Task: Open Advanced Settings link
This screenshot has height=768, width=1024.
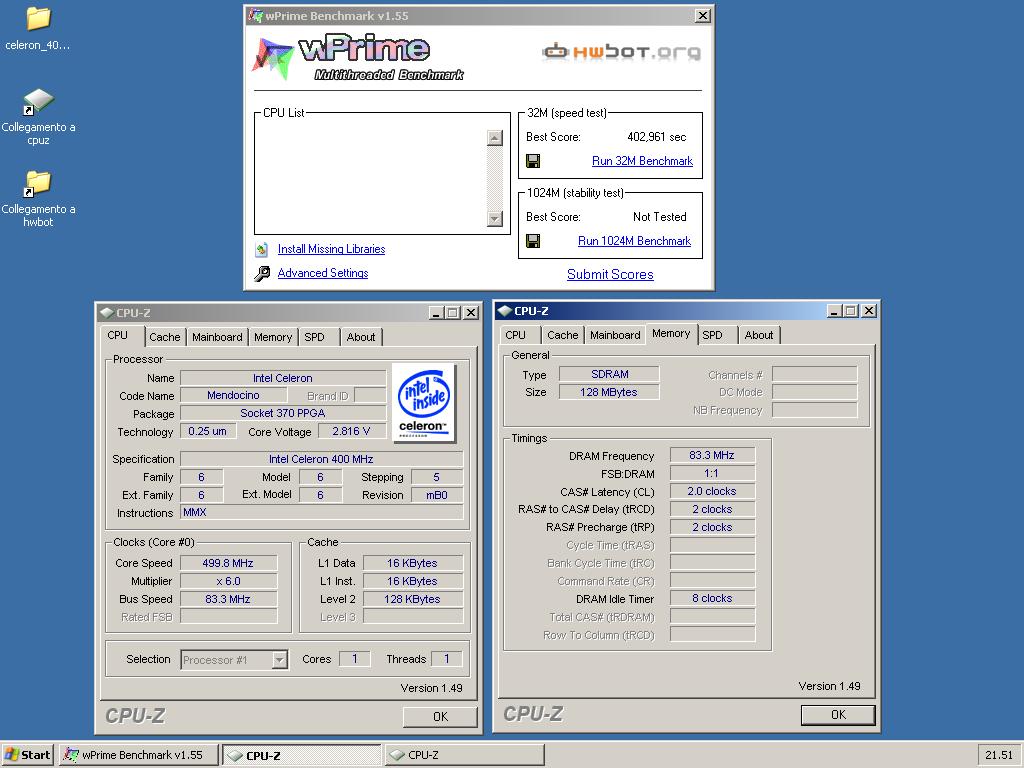Action: pyautogui.click(x=323, y=273)
